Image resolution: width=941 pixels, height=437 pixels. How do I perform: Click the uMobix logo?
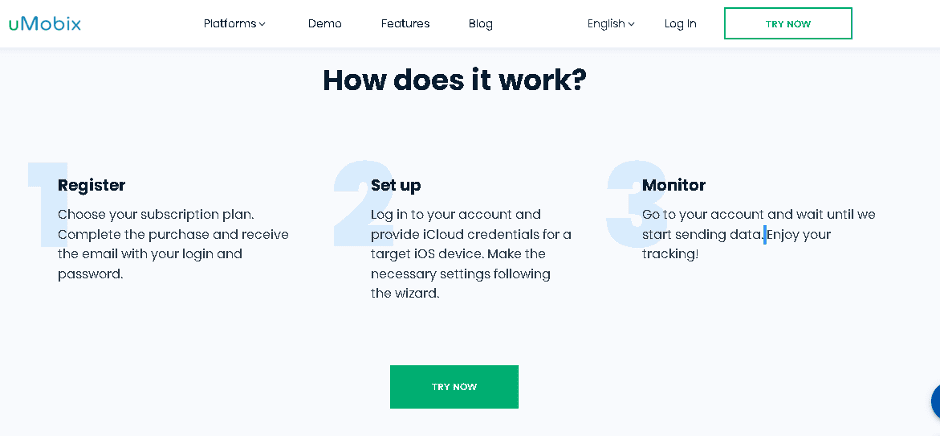click(x=45, y=24)
